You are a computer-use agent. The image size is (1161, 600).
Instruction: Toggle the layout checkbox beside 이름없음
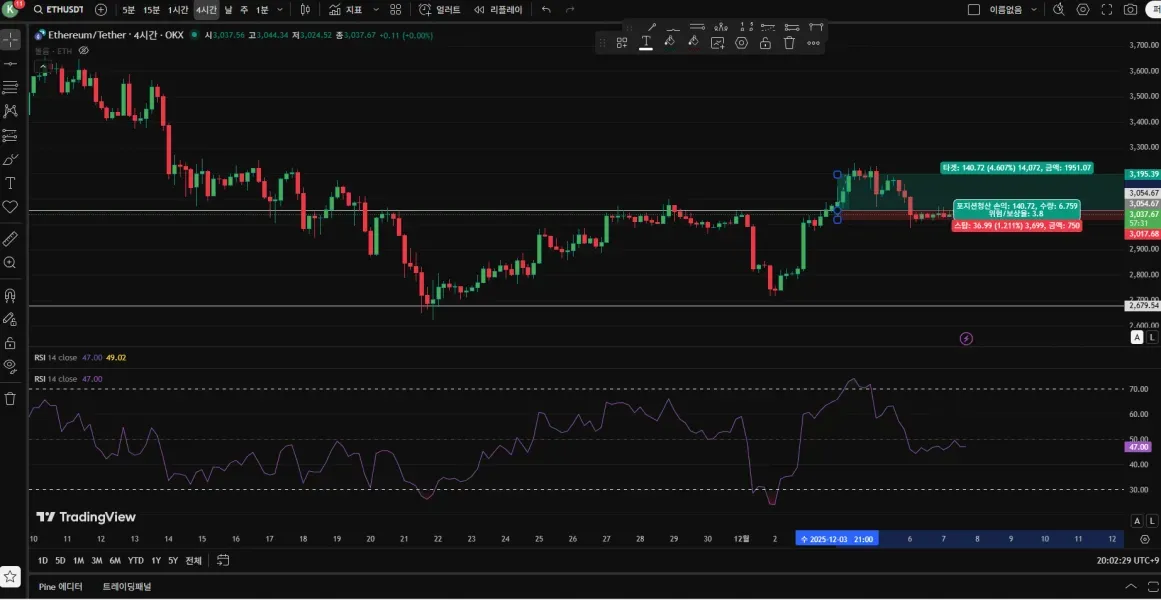point(974,9)
